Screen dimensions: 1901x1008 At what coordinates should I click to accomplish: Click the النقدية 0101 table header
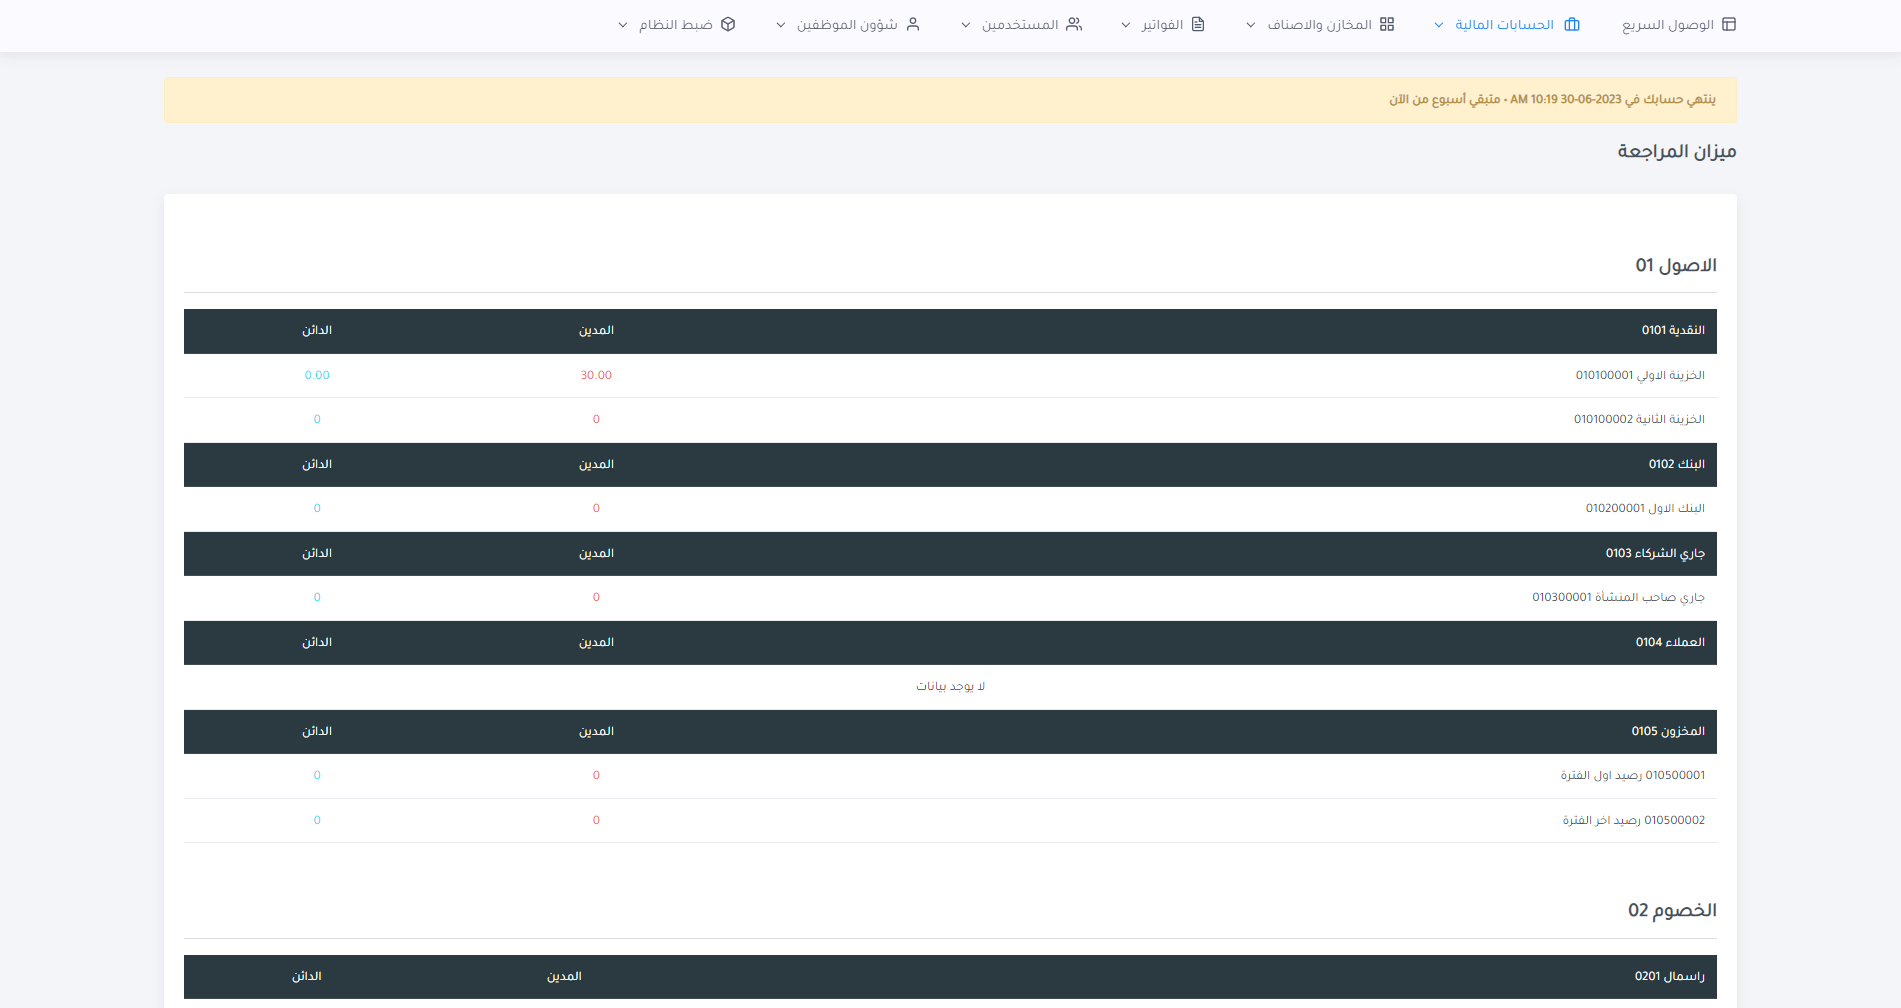click(1673, 330)
